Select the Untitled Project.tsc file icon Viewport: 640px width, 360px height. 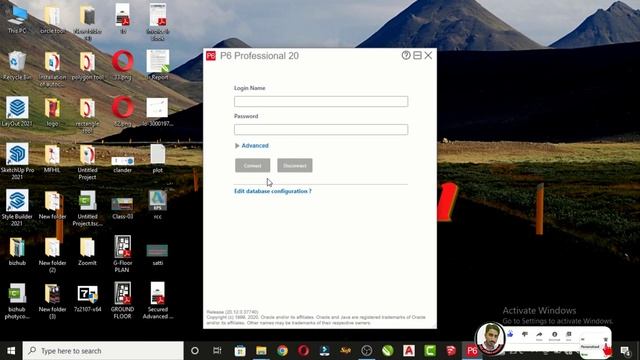coord(87,208)
